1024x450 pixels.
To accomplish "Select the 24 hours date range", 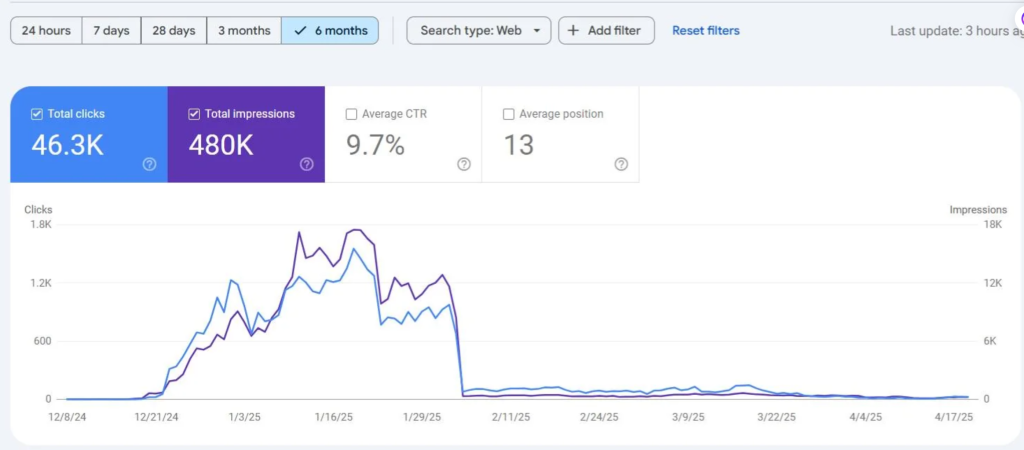I will pyautogui.click(x=46, y=31).
